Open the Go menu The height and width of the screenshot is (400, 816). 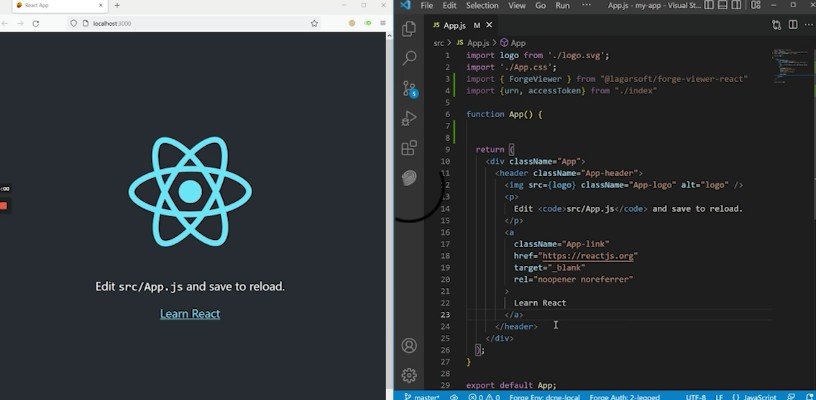point(541,5)
